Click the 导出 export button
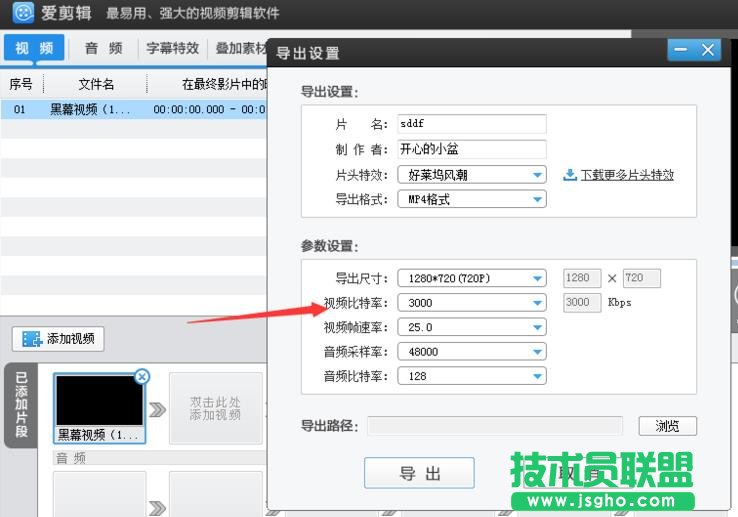The height and width of the screenshot is (517, 738). point(419,473)
